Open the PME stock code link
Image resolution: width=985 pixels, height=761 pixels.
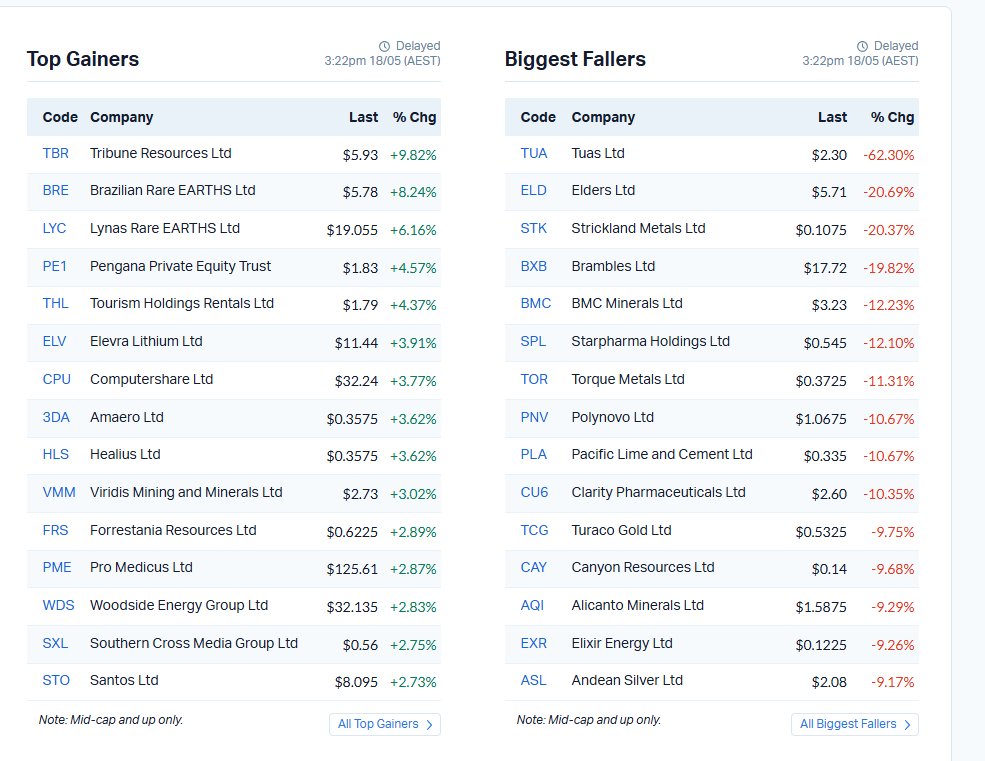(57, 567)
